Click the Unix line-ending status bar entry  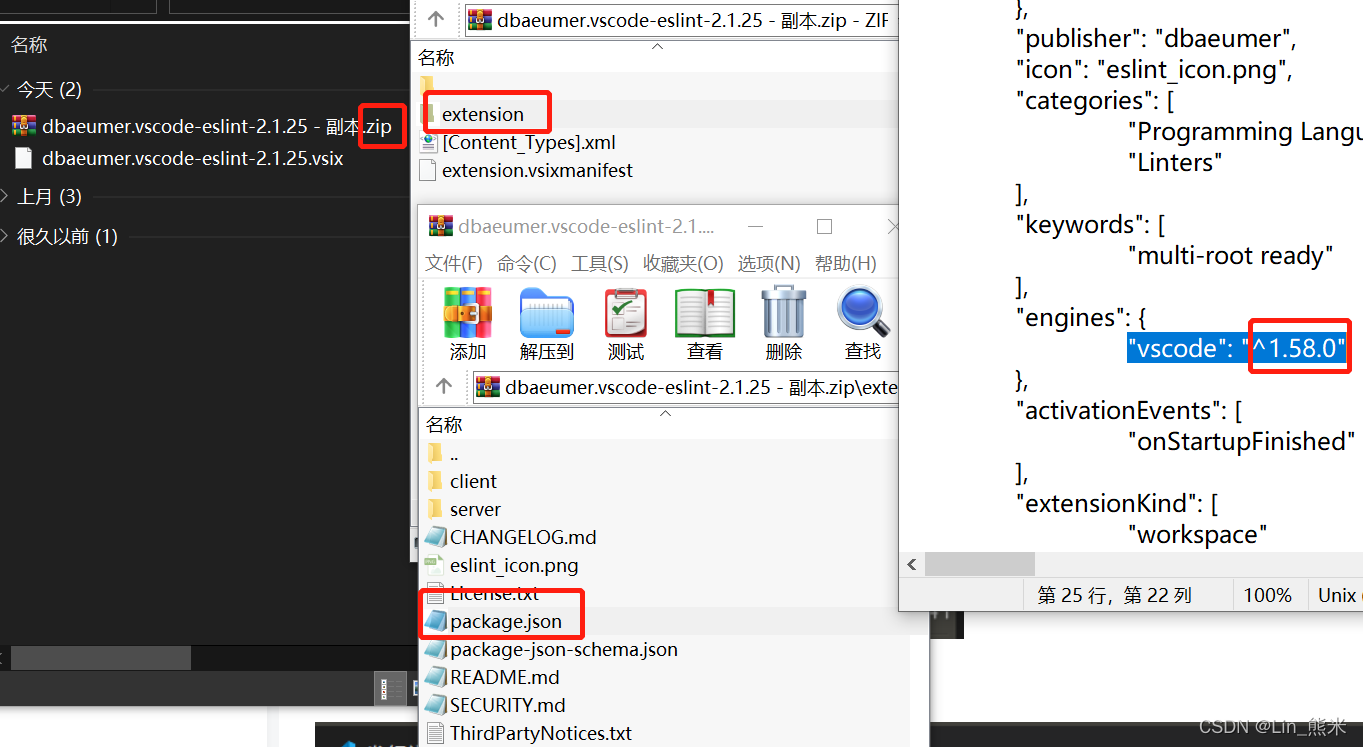tap(1337, 595)
